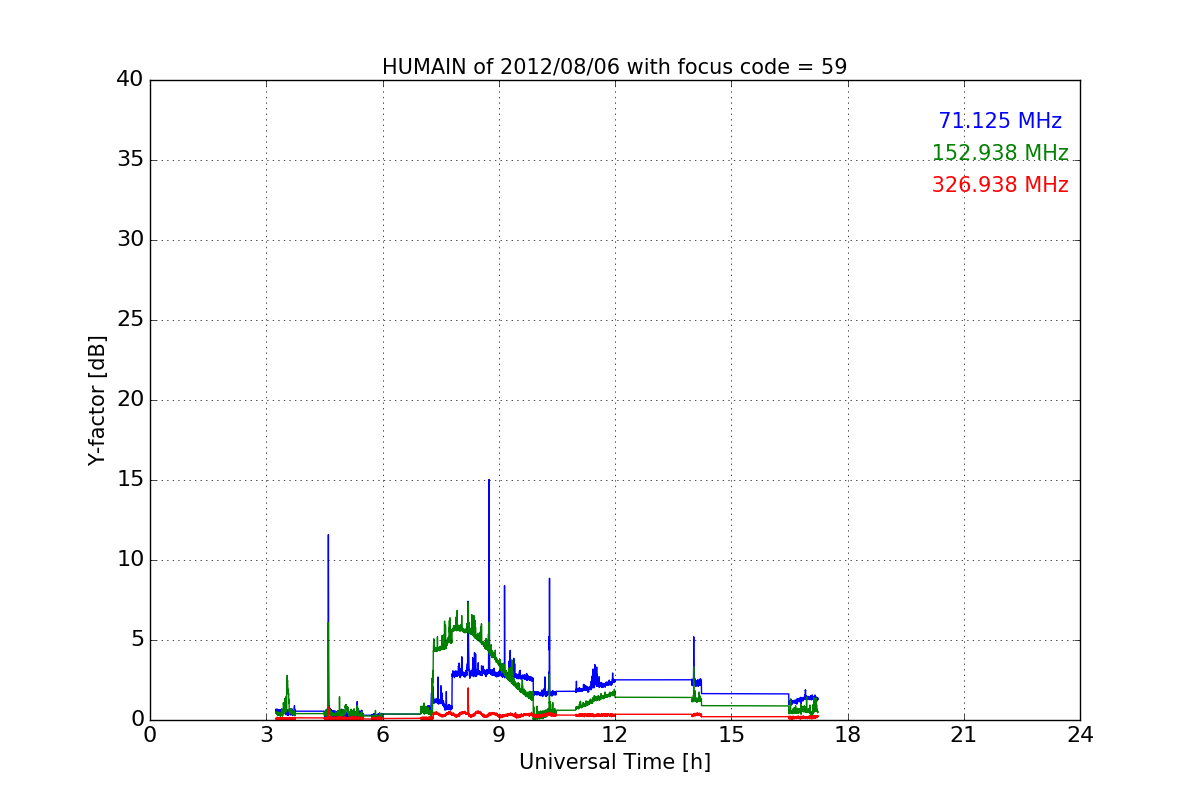Click the x-axis tick label 21
The height and width of the screenshot is (800, 1200).
pos(964,735)
